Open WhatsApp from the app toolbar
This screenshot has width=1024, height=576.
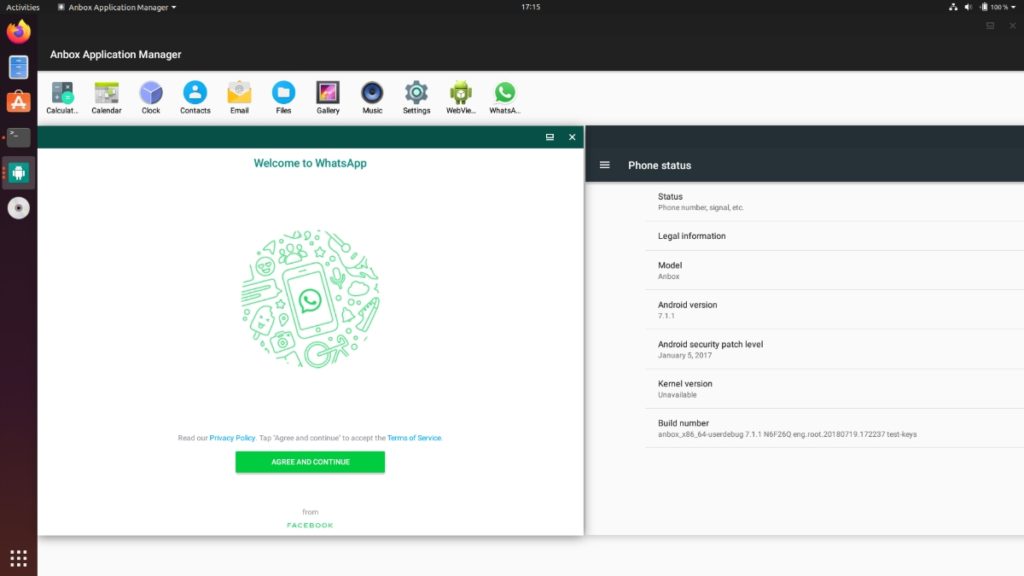pos(503,95)
